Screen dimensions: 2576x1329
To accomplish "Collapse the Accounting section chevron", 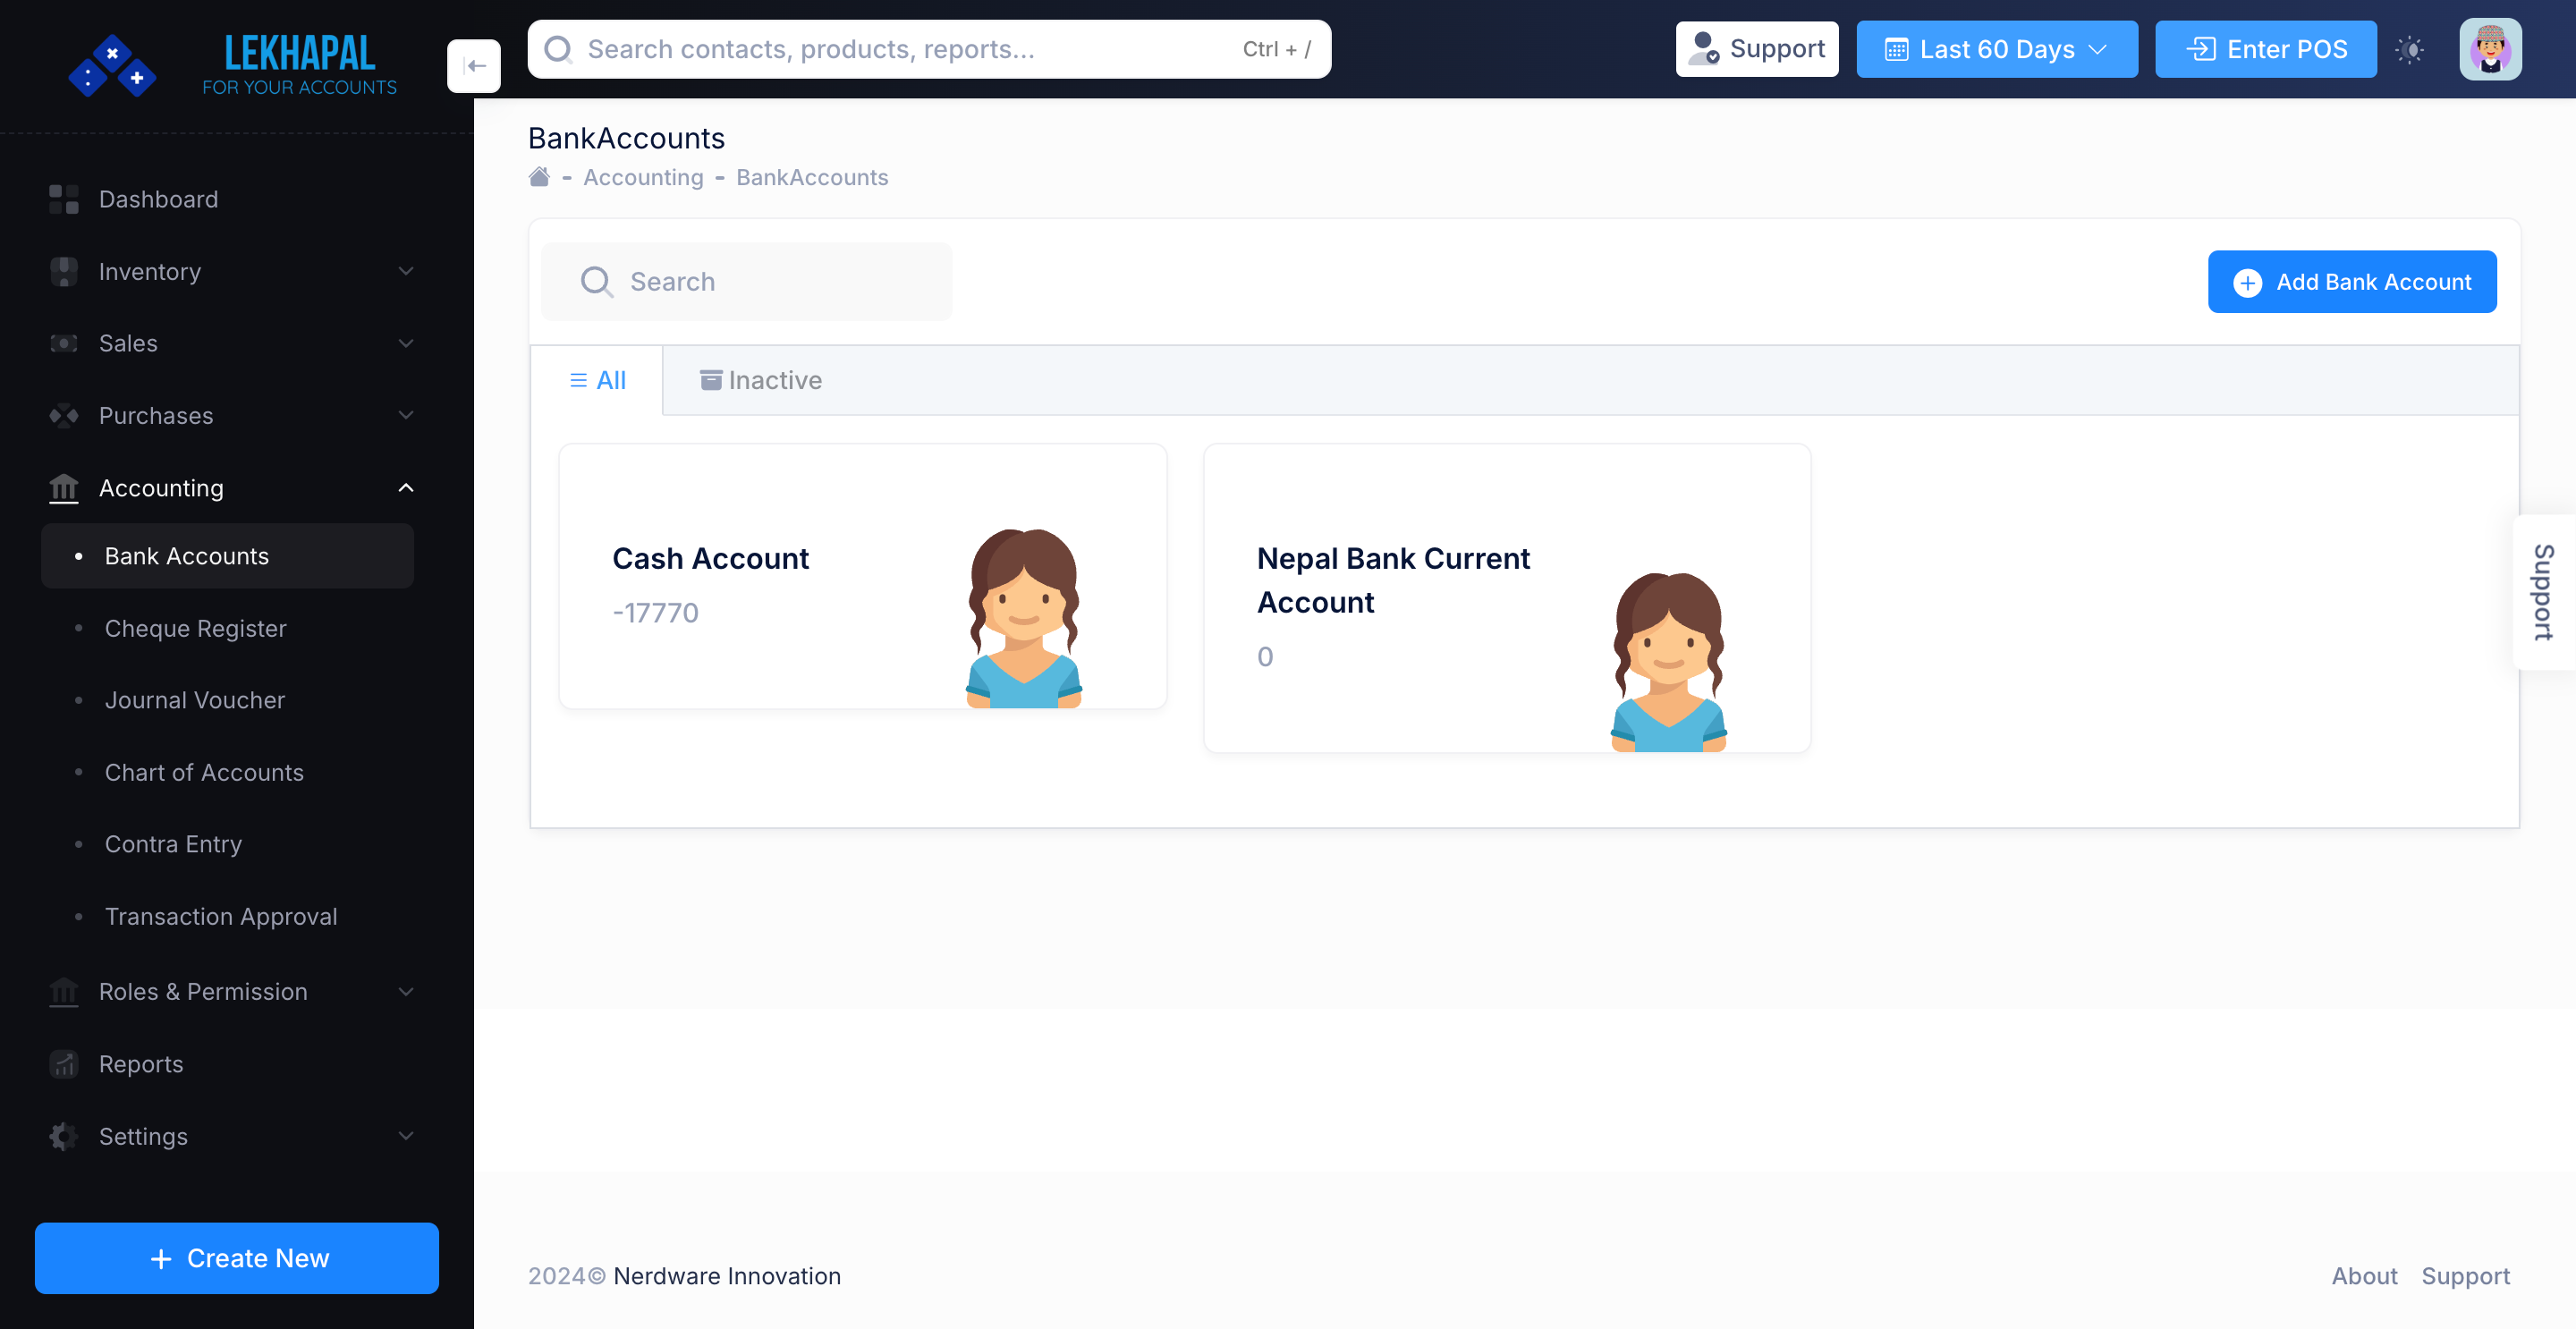I will pos(405,487).
